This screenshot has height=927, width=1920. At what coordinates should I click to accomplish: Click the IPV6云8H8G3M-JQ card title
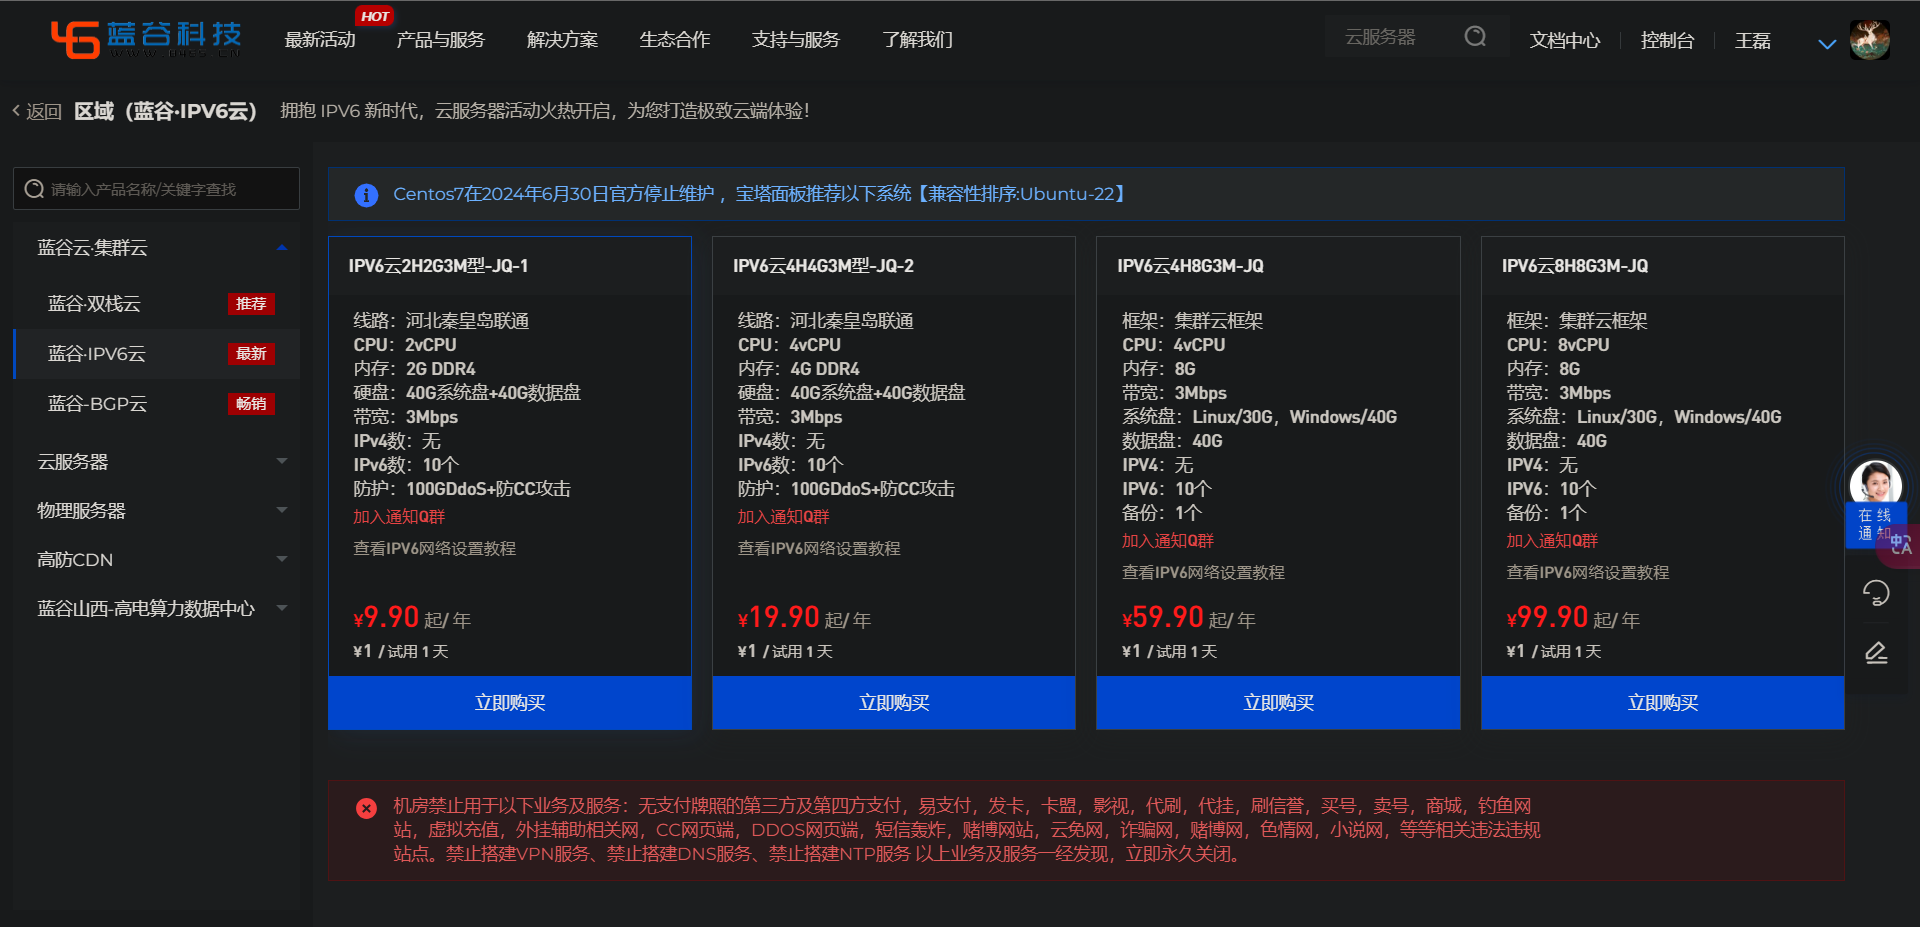point(1575,266)
